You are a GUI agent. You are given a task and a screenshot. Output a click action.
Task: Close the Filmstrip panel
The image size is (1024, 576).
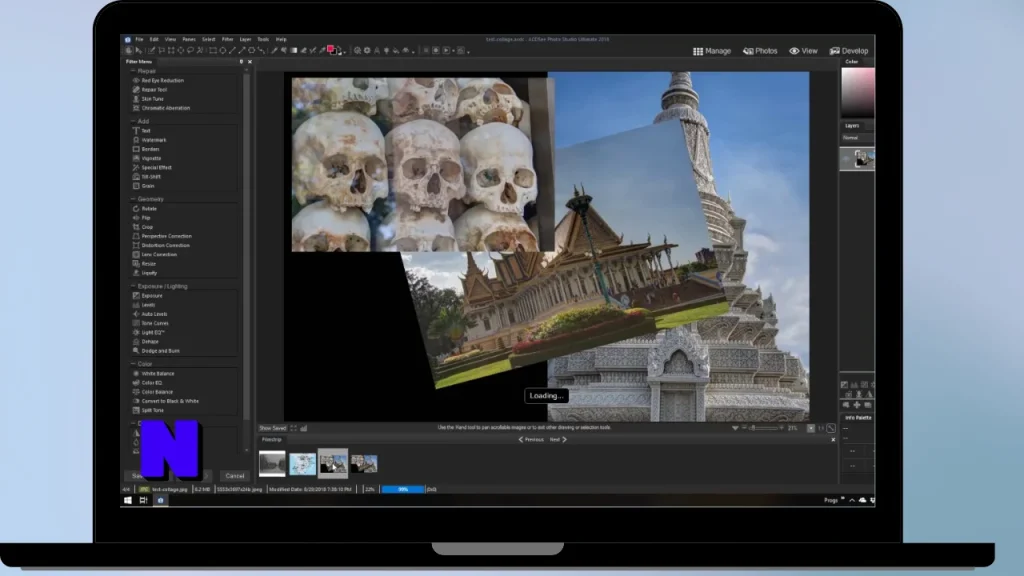coord(833,440)
